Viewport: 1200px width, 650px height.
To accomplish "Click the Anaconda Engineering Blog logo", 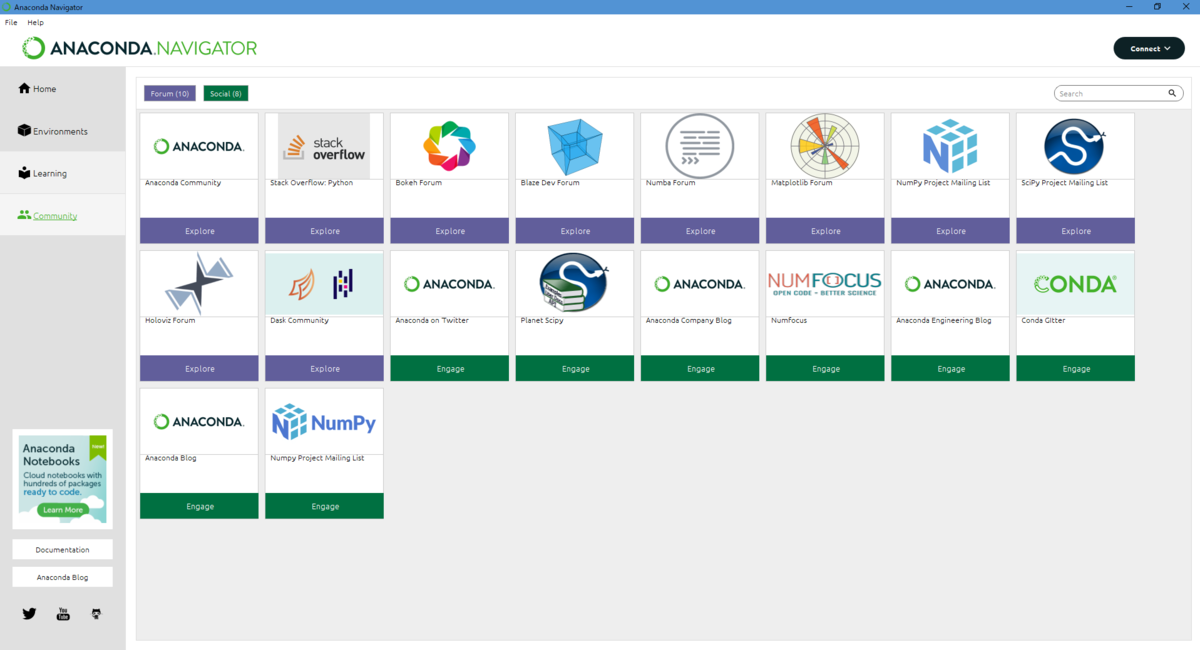I will [x=950, y=284].
